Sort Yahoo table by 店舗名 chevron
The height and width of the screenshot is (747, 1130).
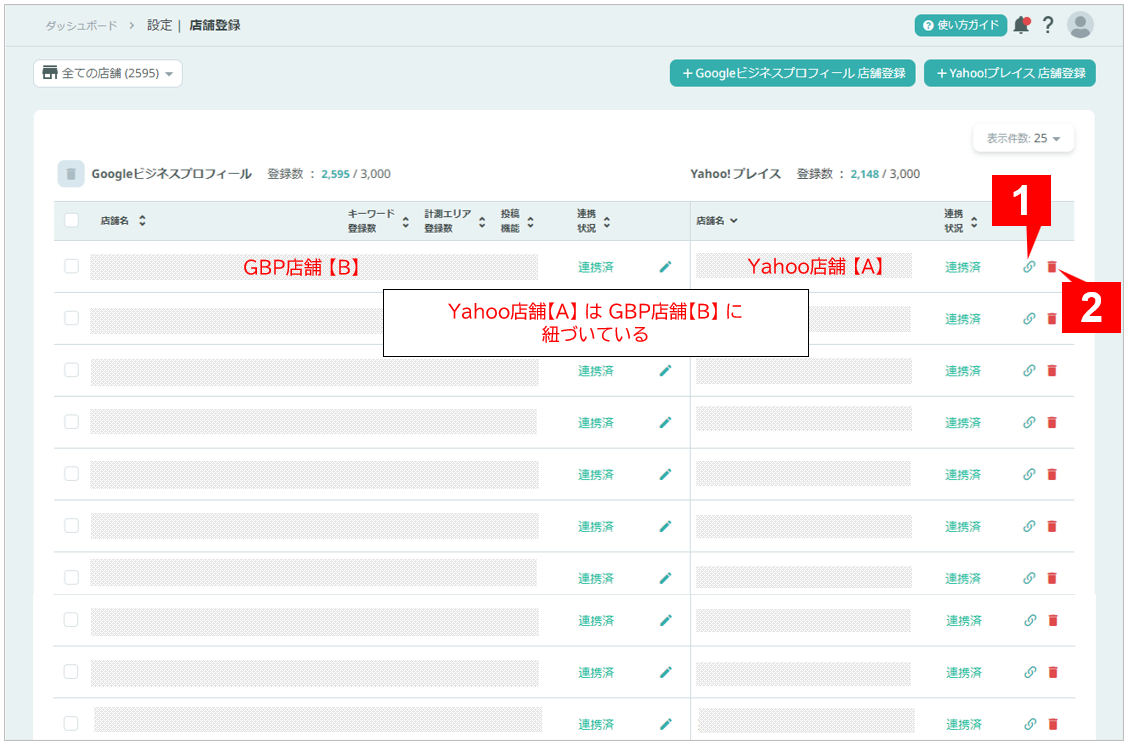[734, 220]
